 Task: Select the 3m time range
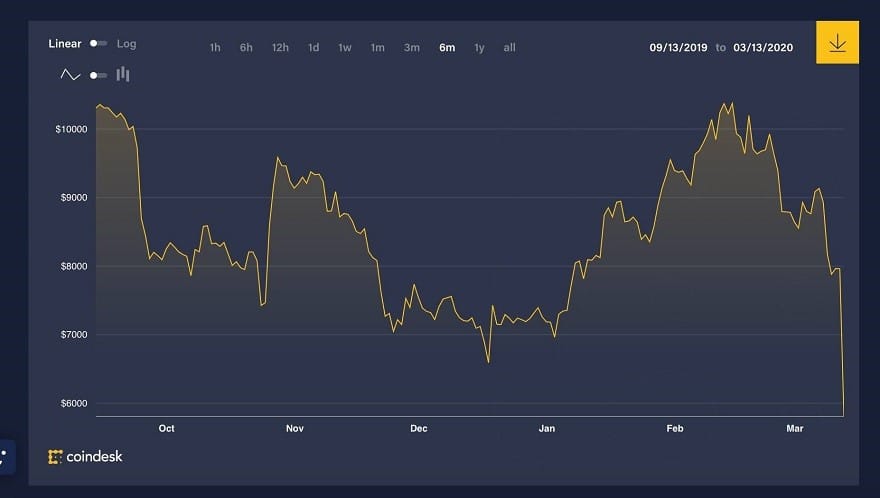click(411, 48)
